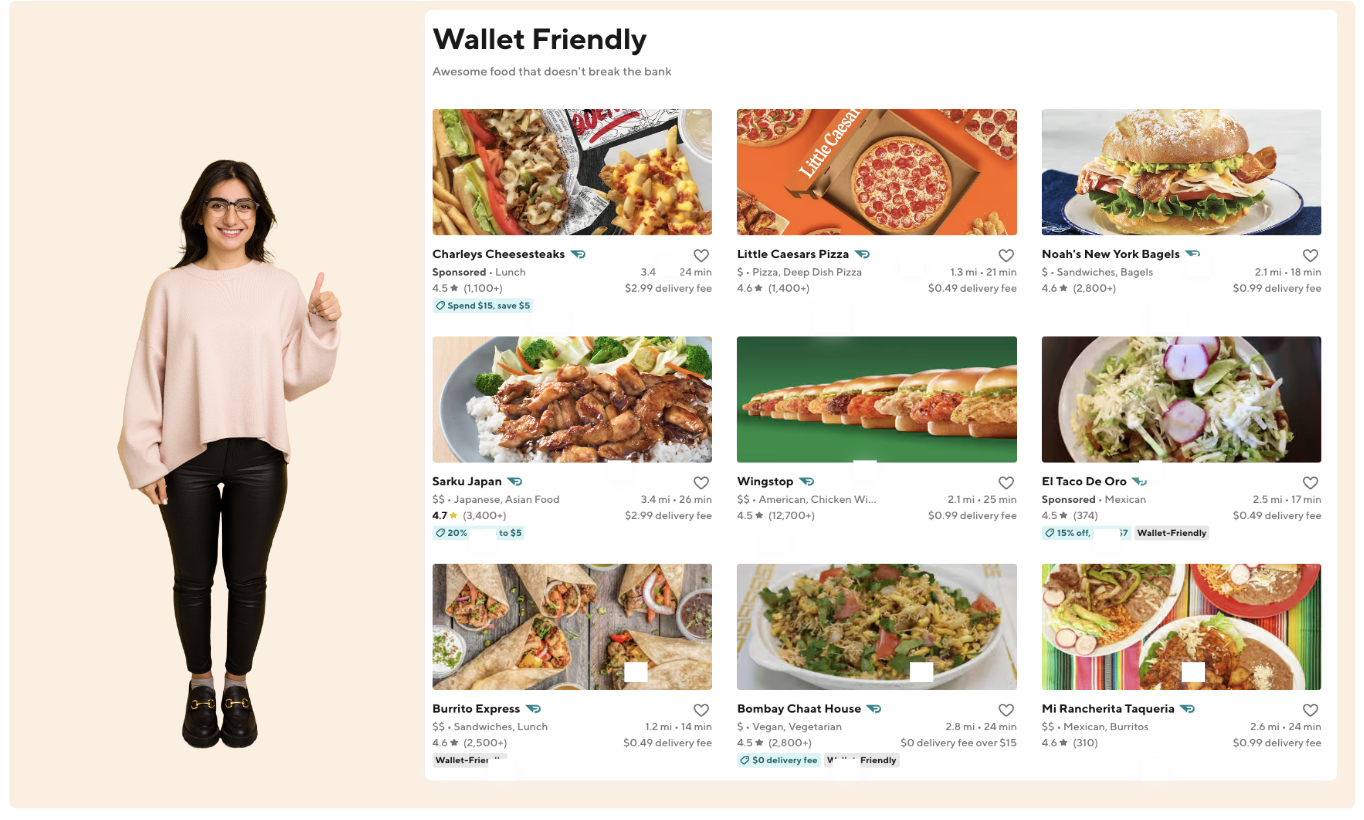Open the Charleys Cheesesteaks food photo

572,172
